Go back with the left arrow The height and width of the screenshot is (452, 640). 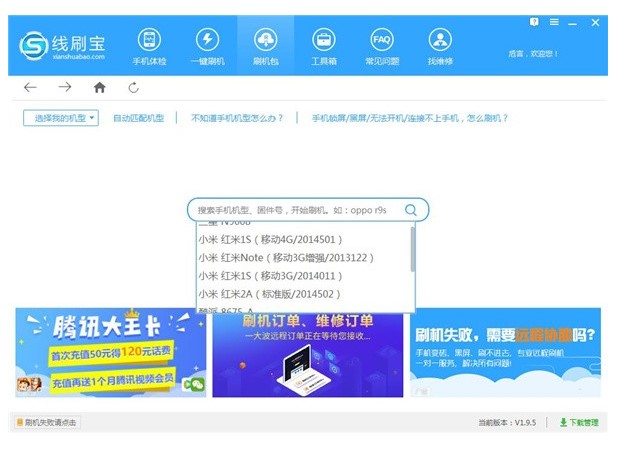30,87
